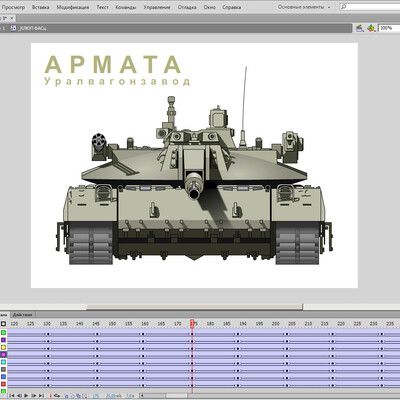The image size is (400, 400).
Task: Select the magenta layer's keyframe at frame 160
Action: tap(143, 356)
